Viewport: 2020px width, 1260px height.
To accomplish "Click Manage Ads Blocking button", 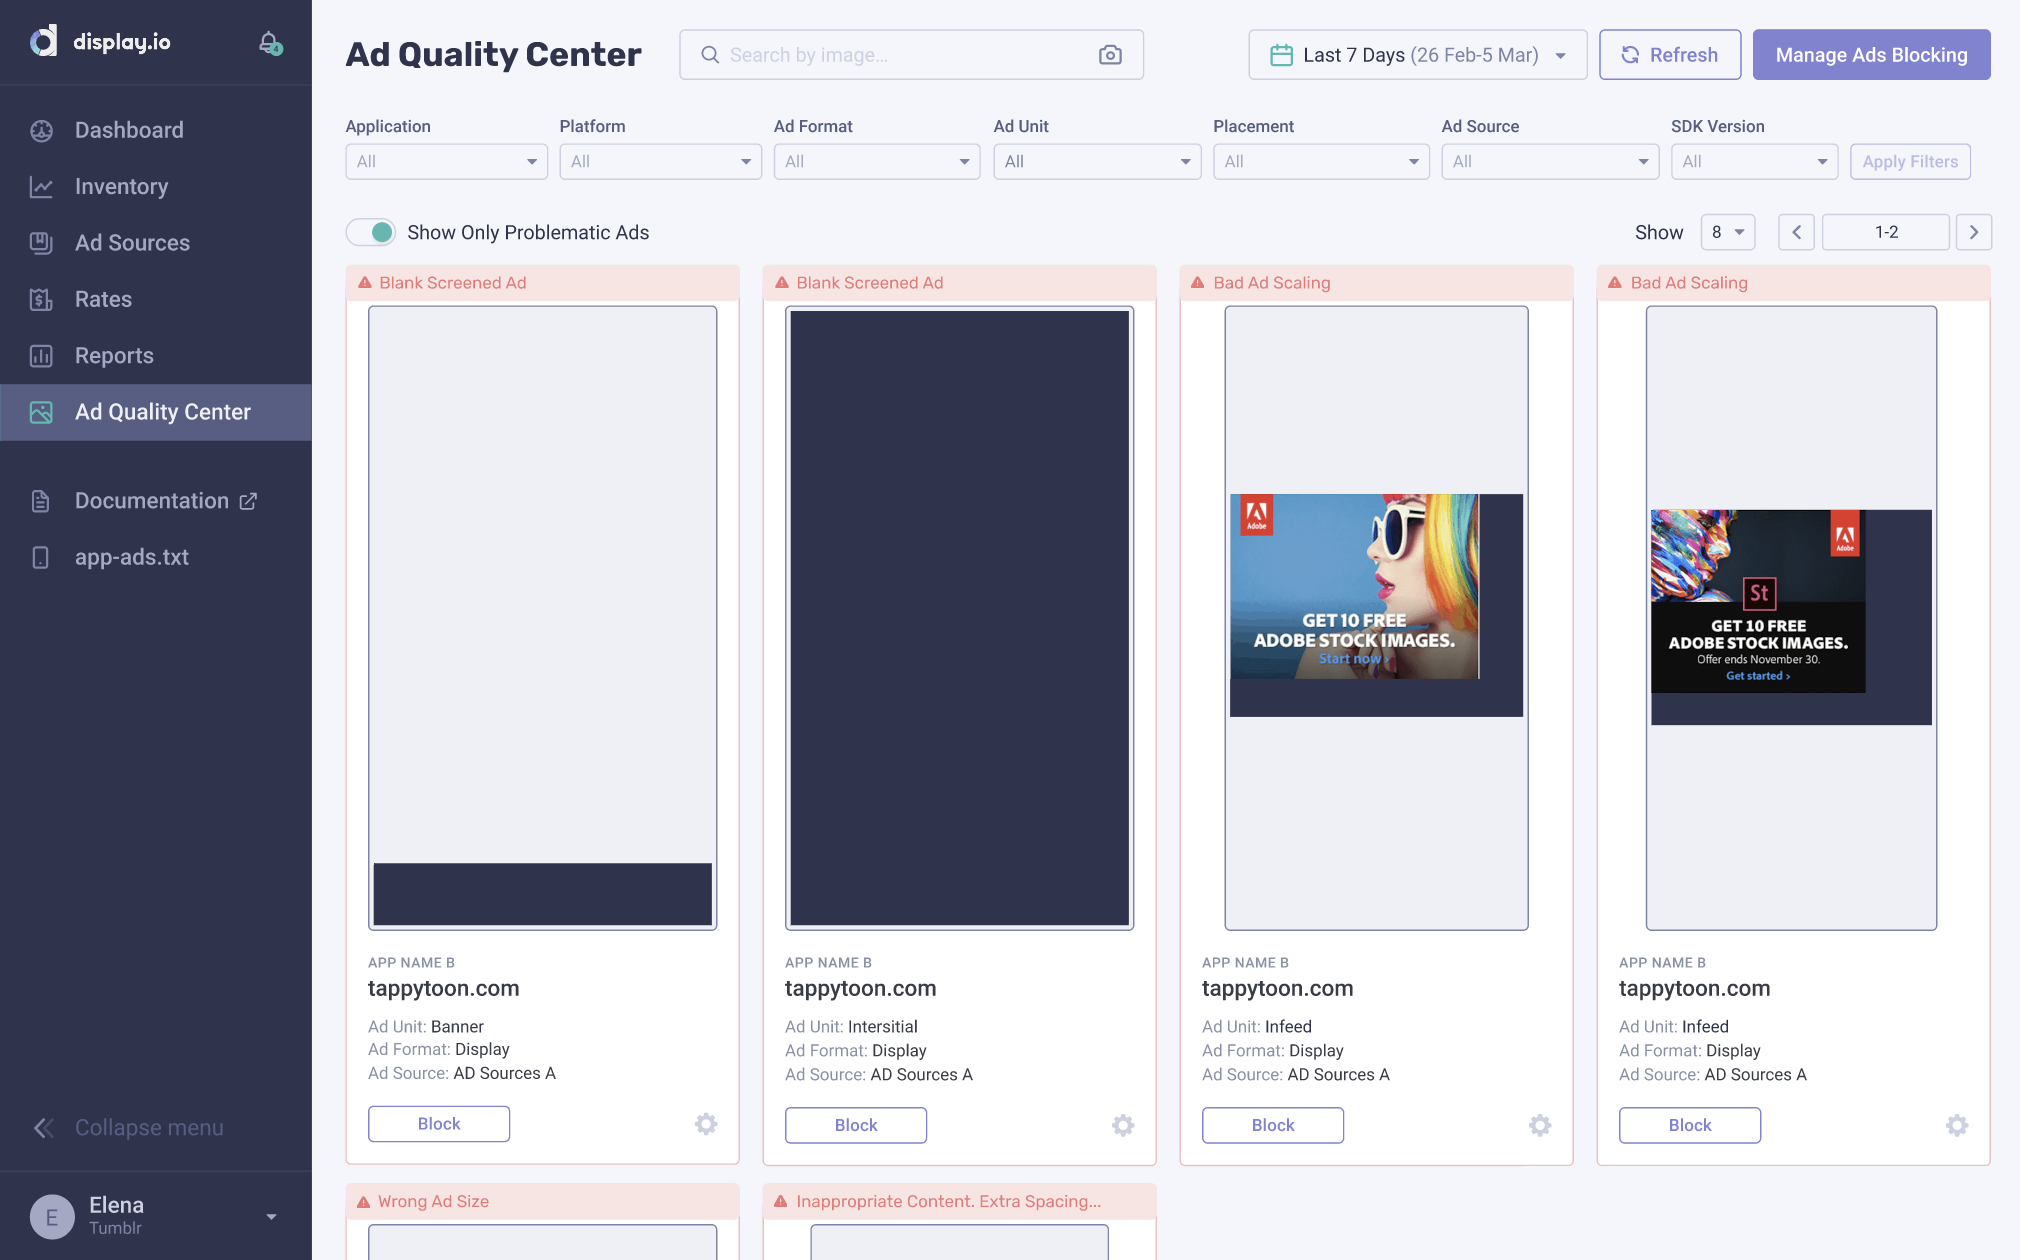I will (1871, 55).
